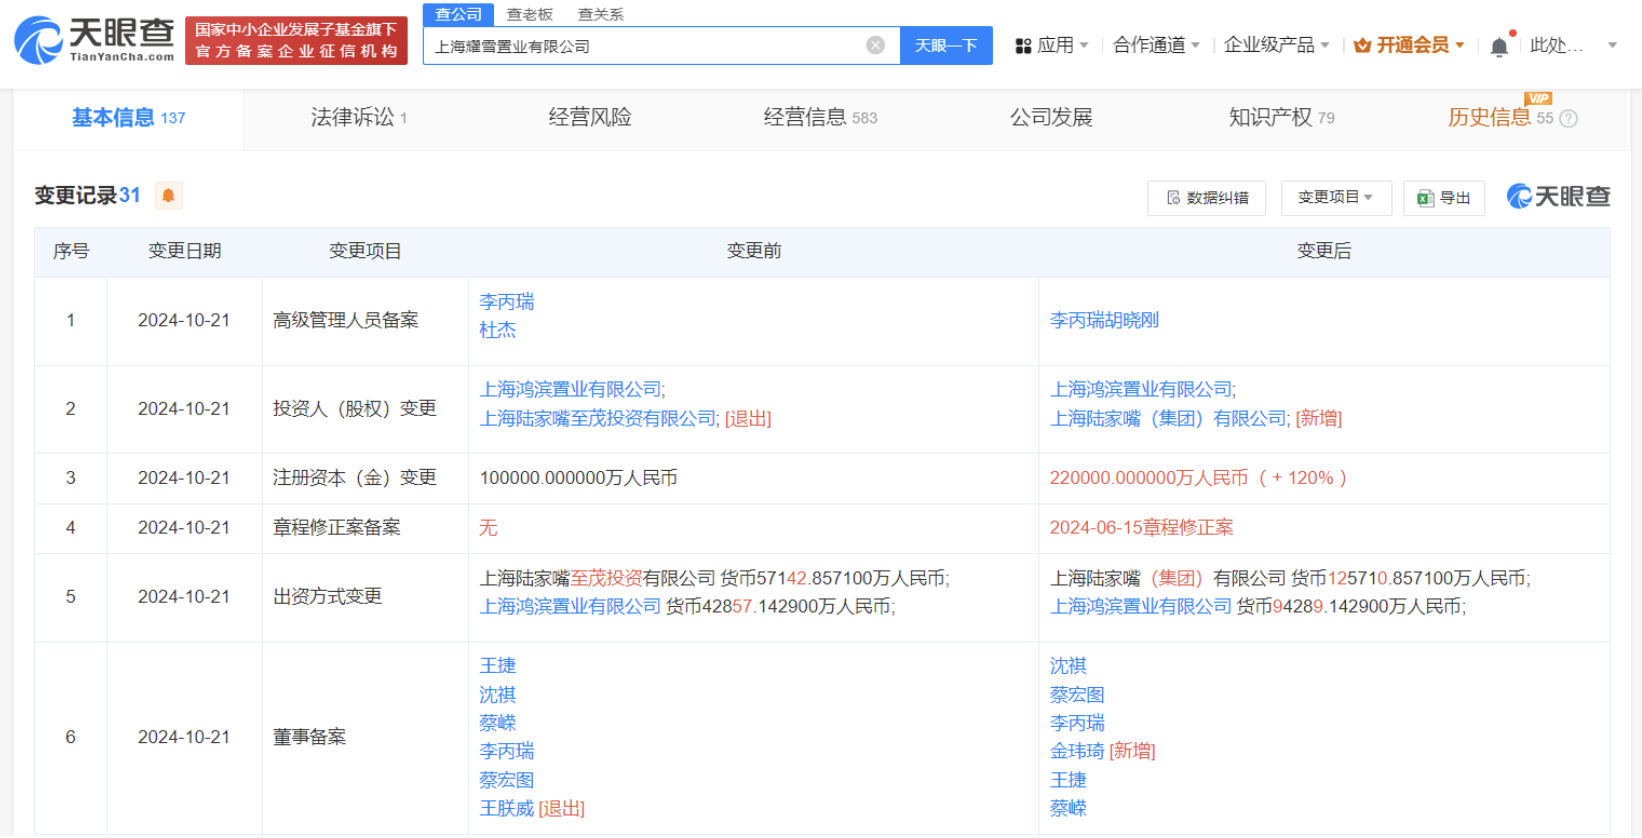Viewport: 1642px width, 838px height.
Task: Click the 应用 grid icon
Action: point(1023,46)
